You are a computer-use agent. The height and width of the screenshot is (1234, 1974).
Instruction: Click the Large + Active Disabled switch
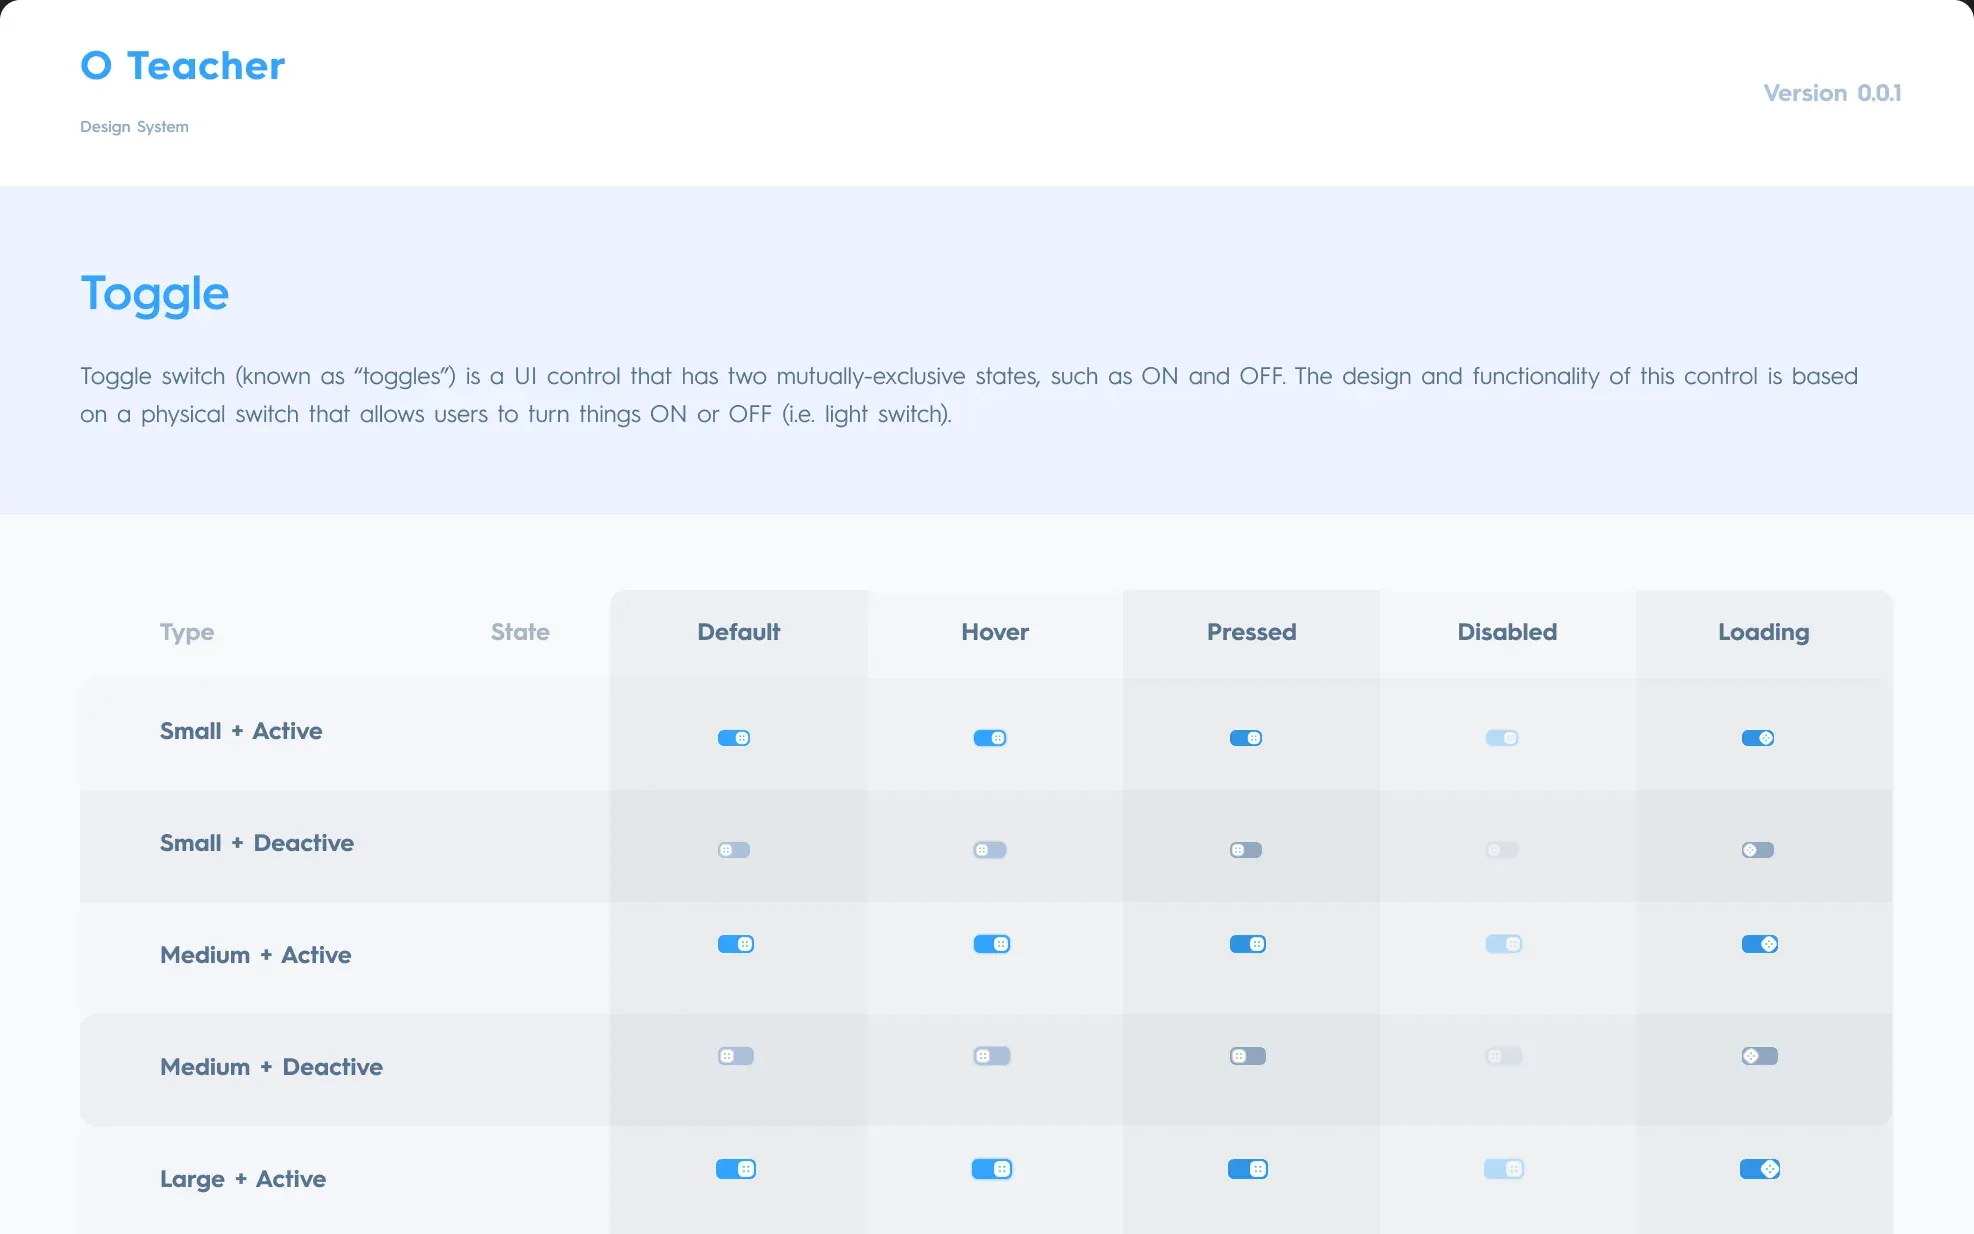[x=1504, y=1169]
